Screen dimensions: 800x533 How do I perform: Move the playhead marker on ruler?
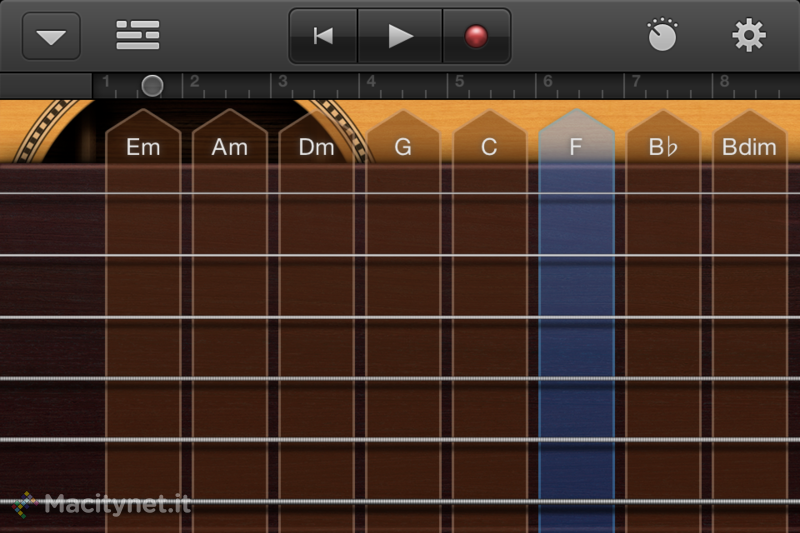(152, 85)
